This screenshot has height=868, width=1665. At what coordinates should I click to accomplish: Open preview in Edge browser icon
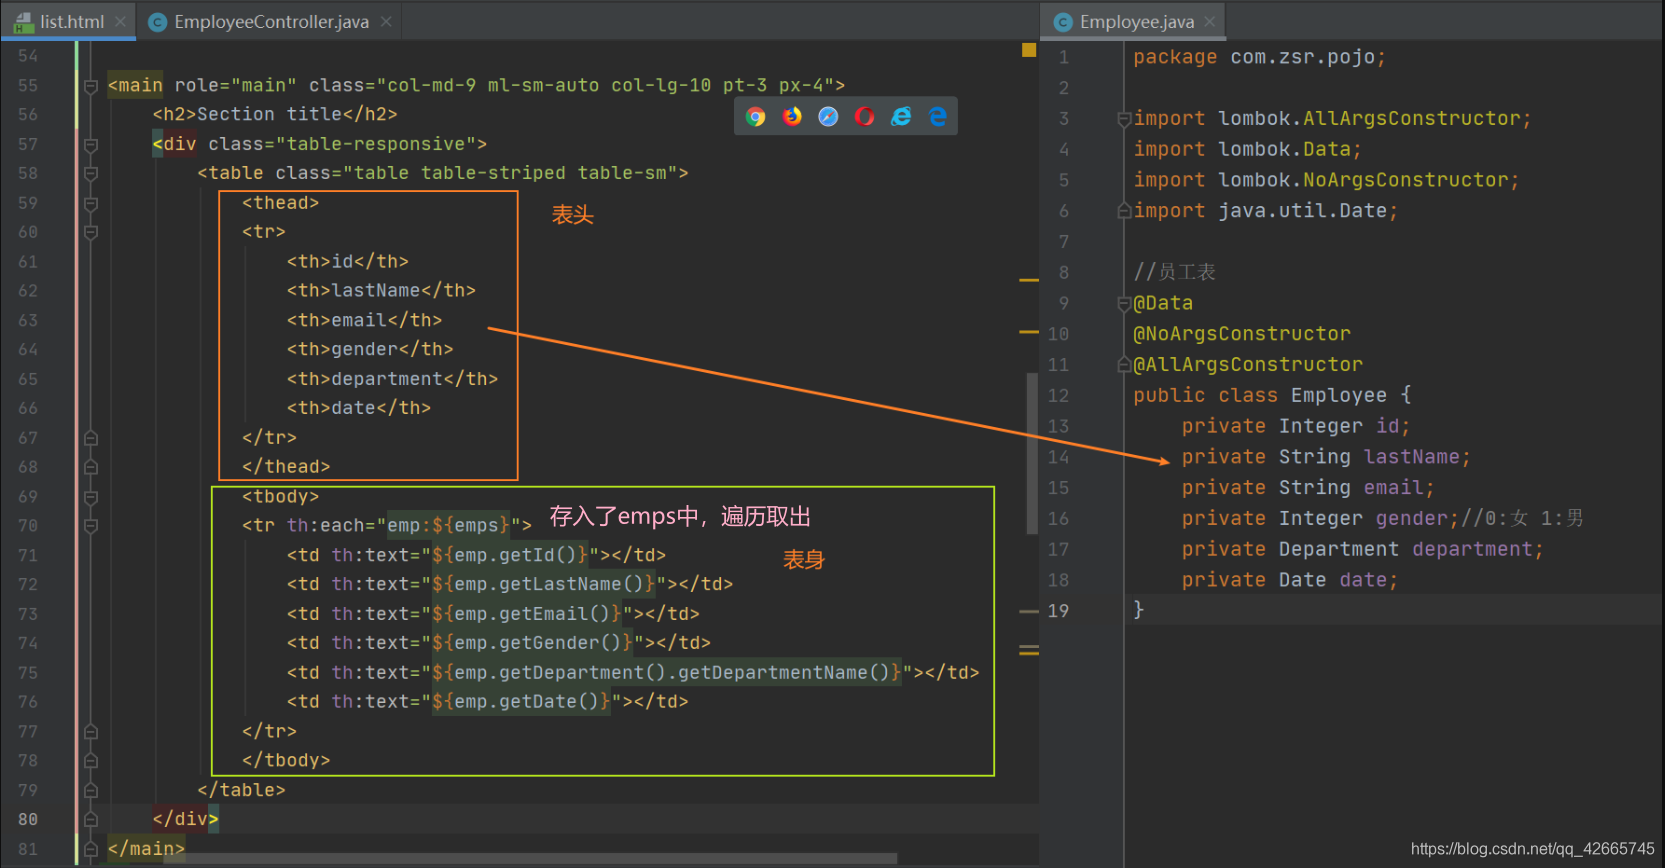(x=938, y=117)
